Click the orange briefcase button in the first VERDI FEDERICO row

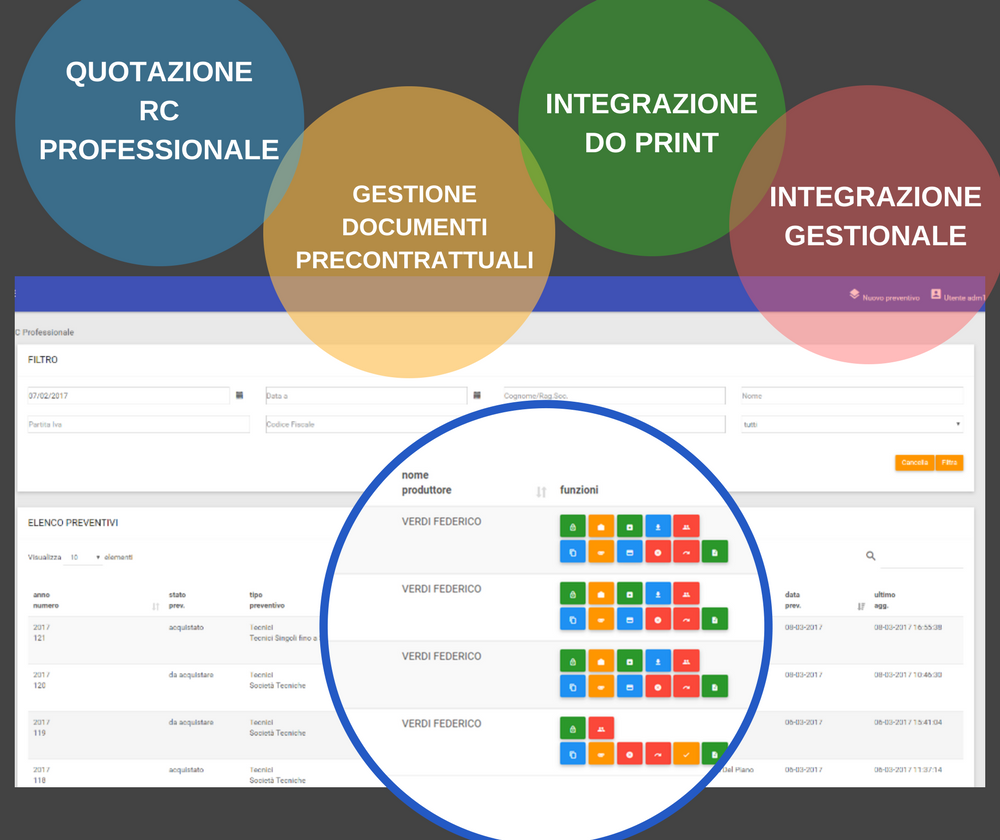[x=601, y=527]
